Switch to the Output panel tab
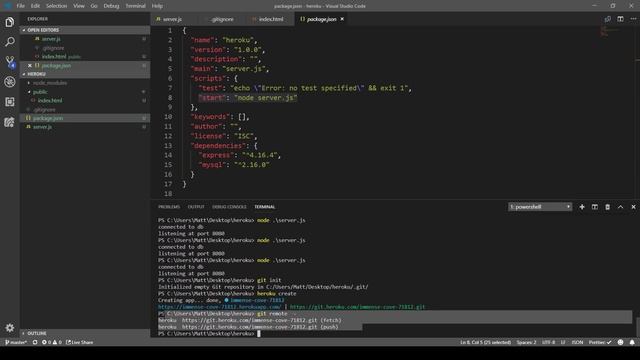The width and height of the screenshot is (640, 360). (x=196, y=207)
